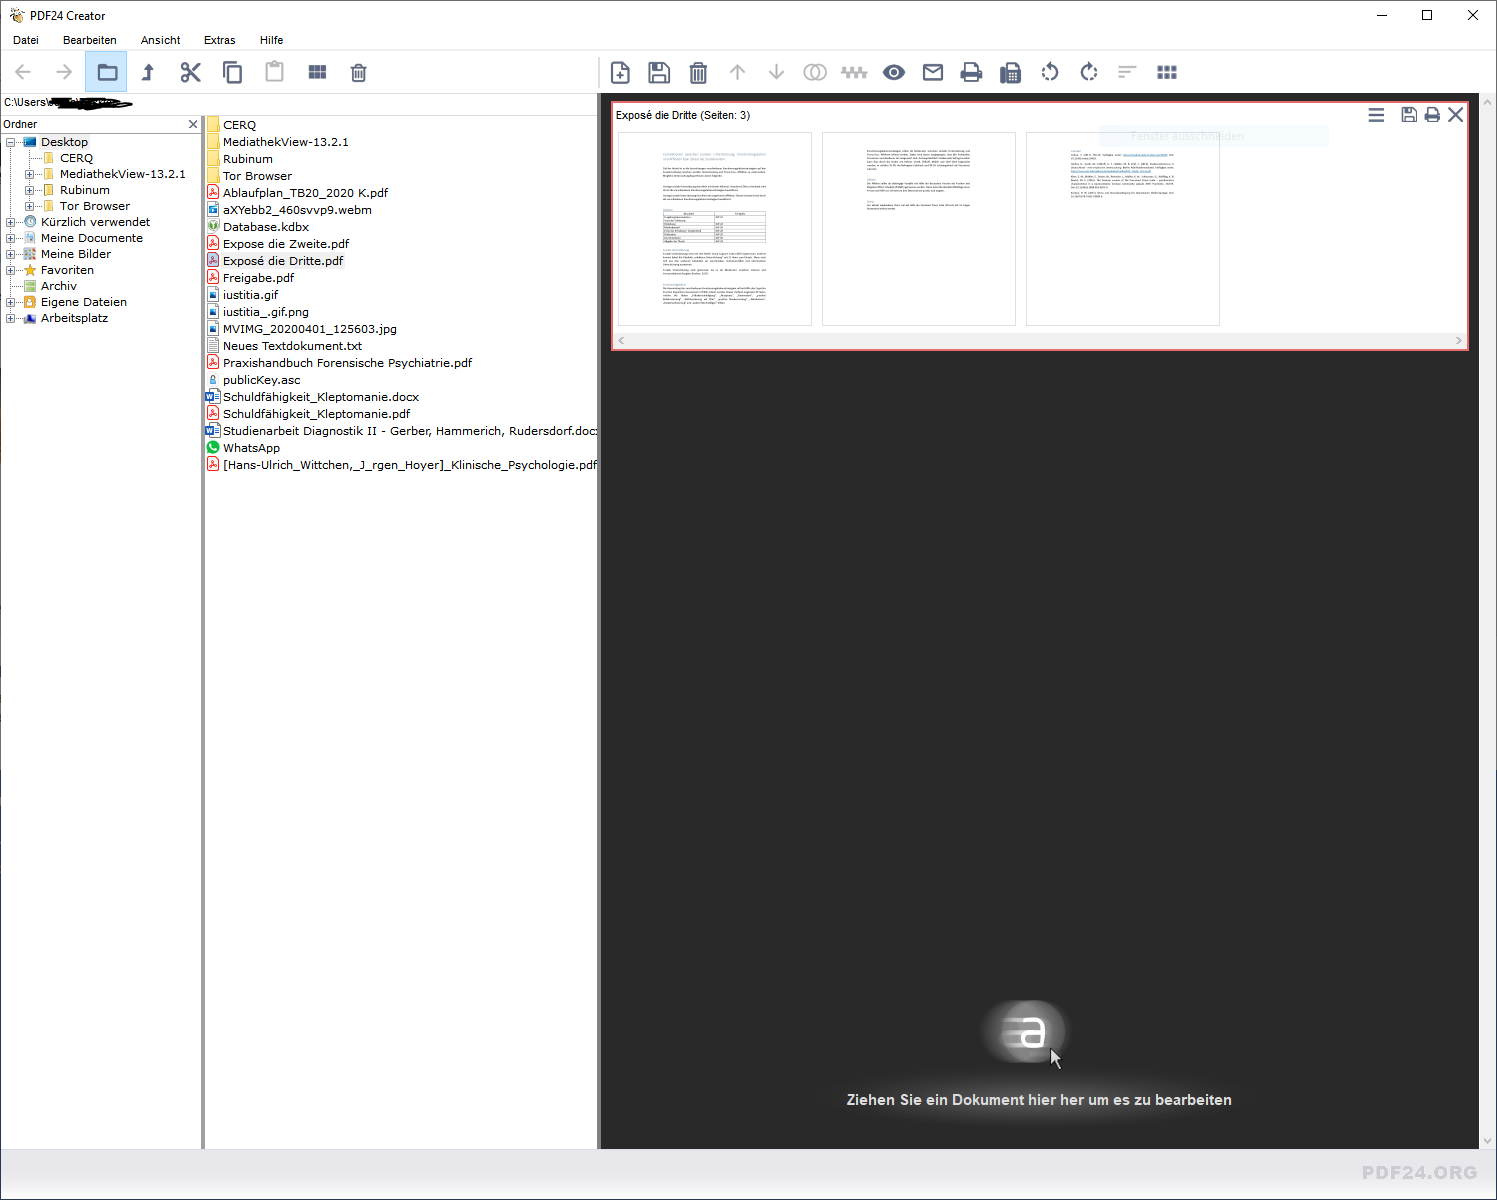Open the Hilfe menu
The image size is (1497, 1200).
(272, 40)
